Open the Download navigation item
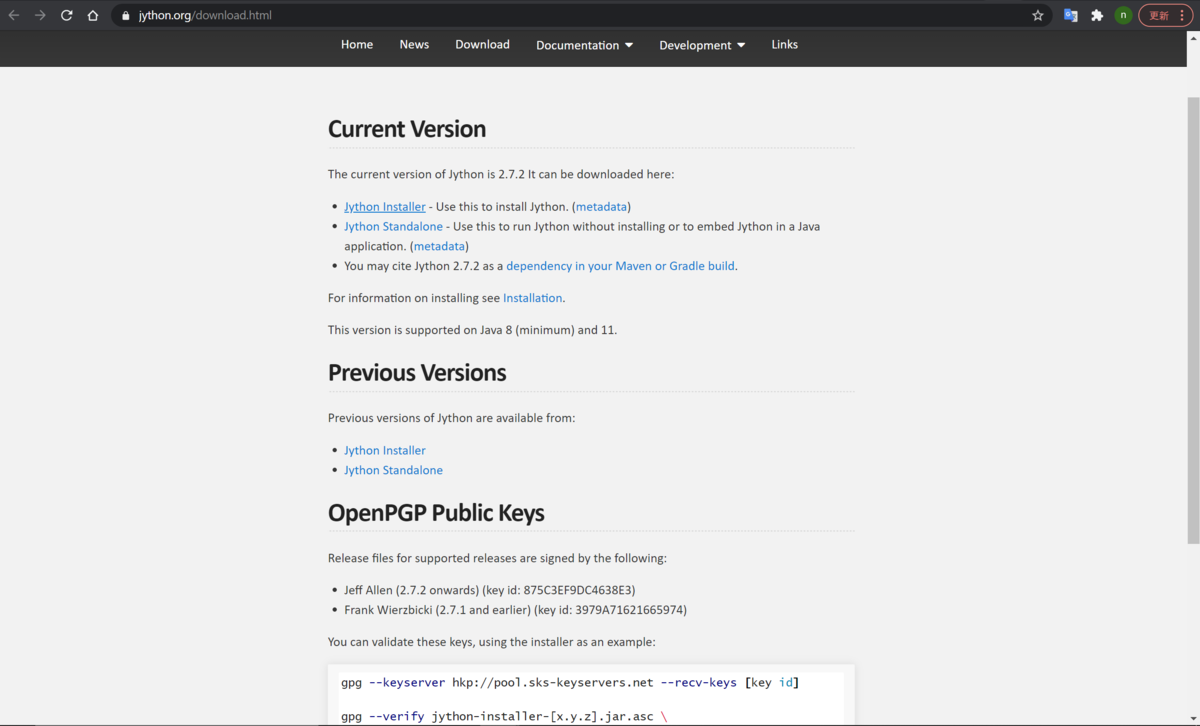Viewport: 1200px width, 726px height. (482, 44)
